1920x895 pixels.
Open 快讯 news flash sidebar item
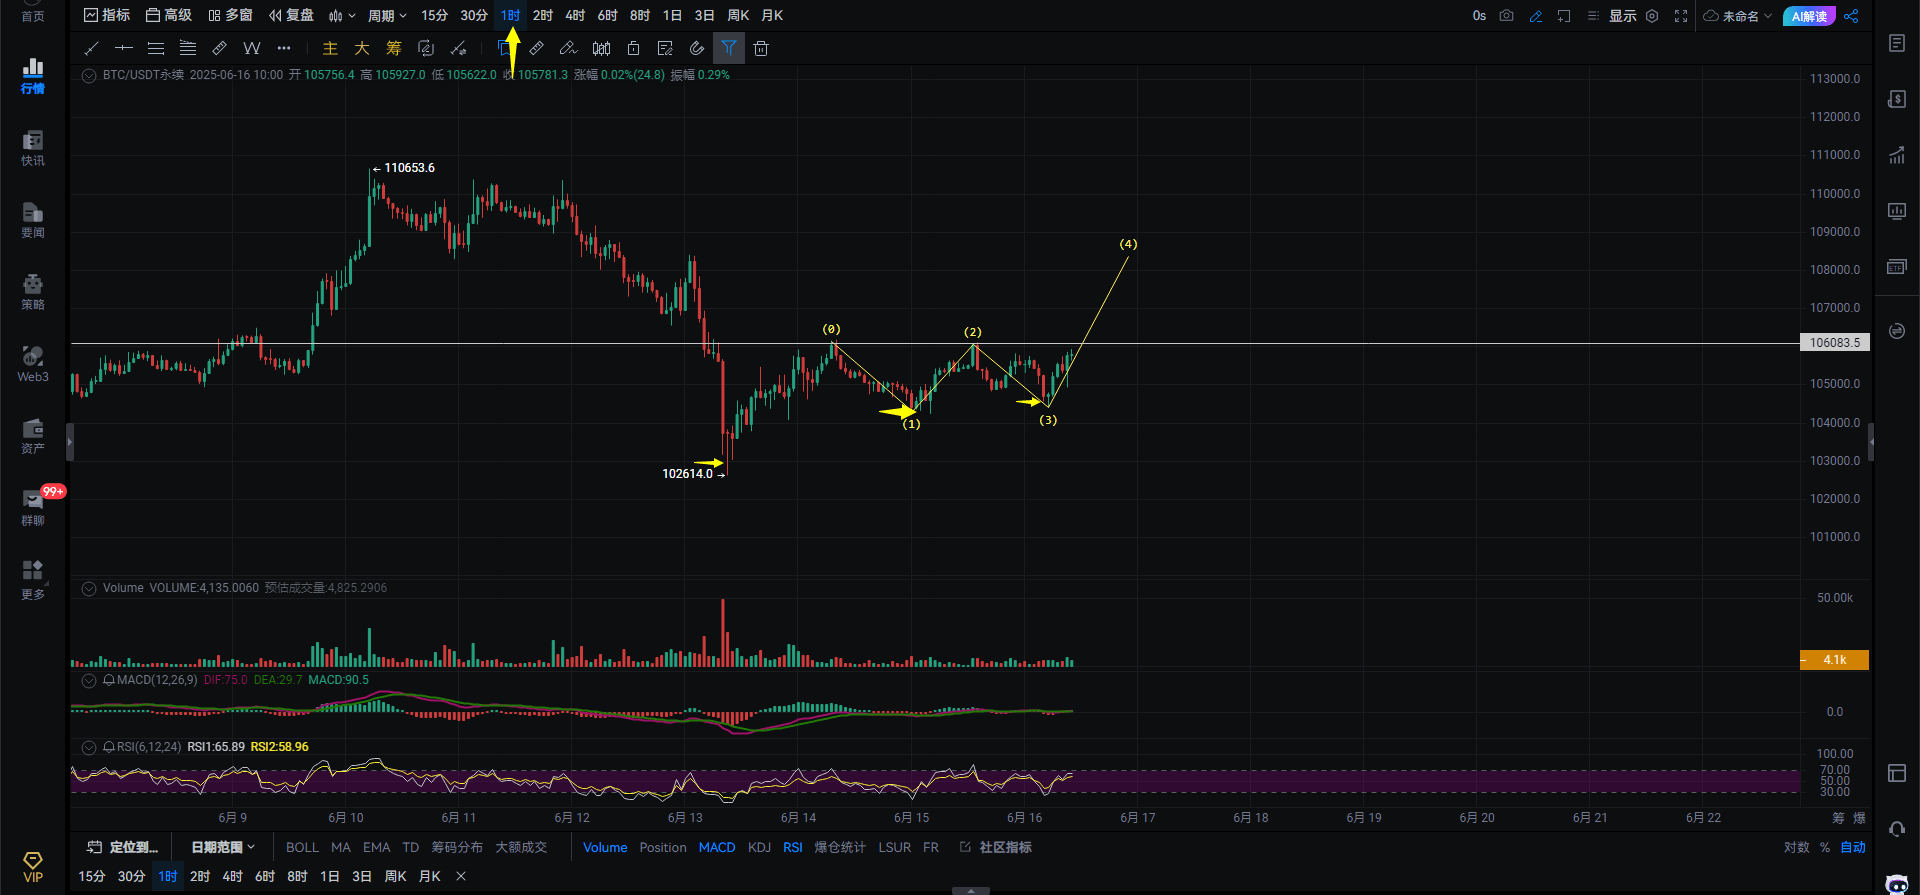[x=33, y=148]
